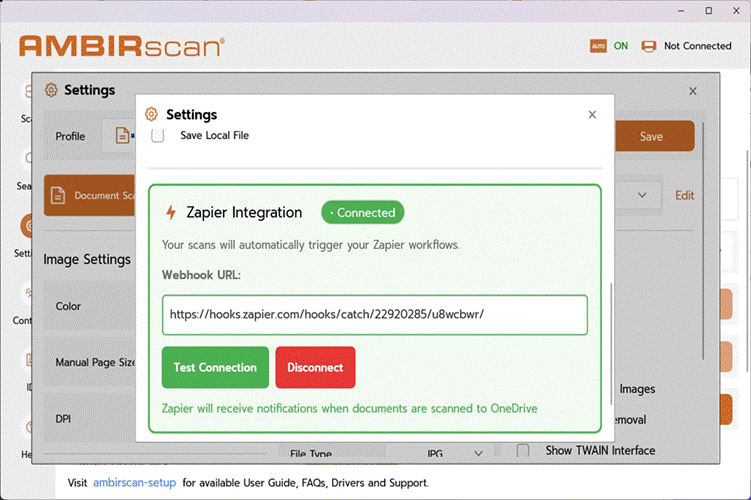Click the DPI setting row

90,419
